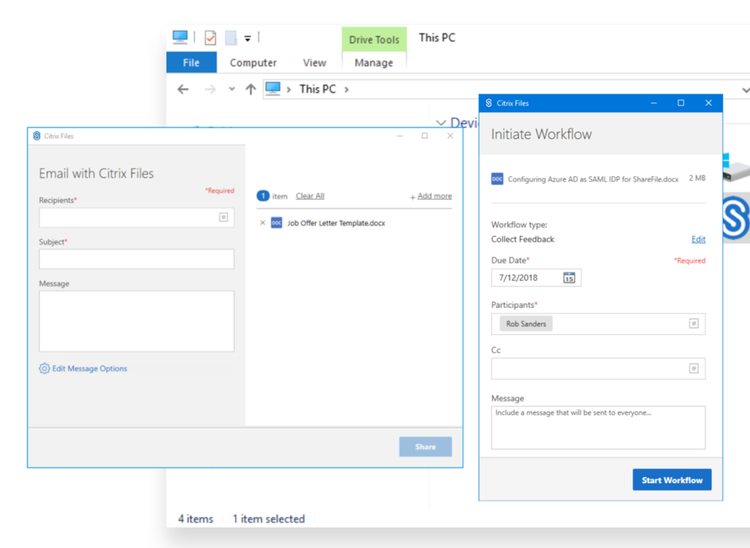This screenshot has width=750, height=548.
Task: Click the doc icon for Configuring Azure AD file
Action: click(497, 179)
